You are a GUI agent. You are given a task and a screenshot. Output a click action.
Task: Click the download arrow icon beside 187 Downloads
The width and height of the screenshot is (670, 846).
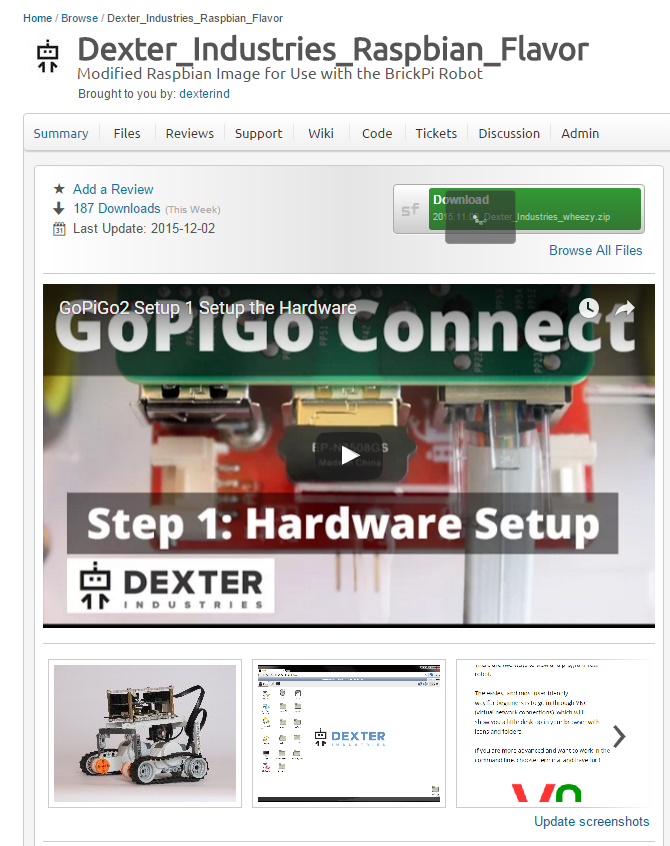(x=59, y=208)
